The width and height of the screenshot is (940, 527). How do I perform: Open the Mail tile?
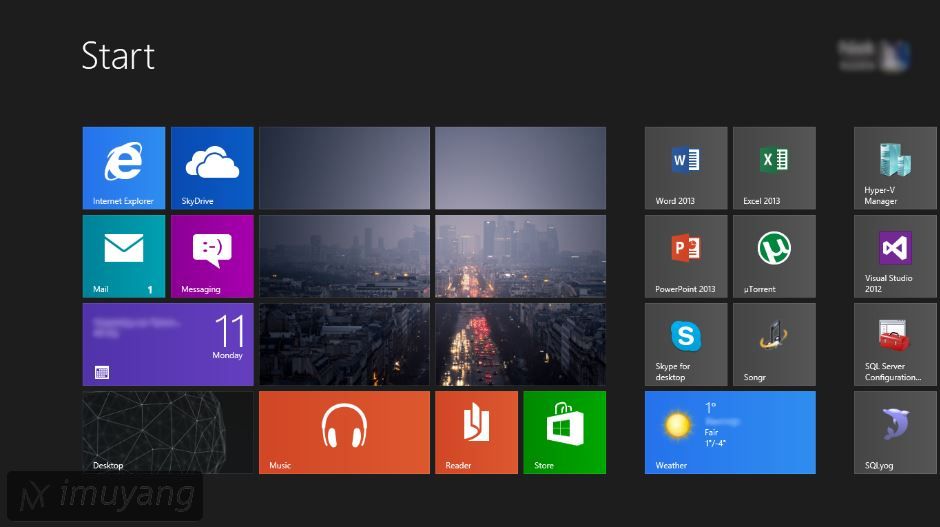(123, 256)
